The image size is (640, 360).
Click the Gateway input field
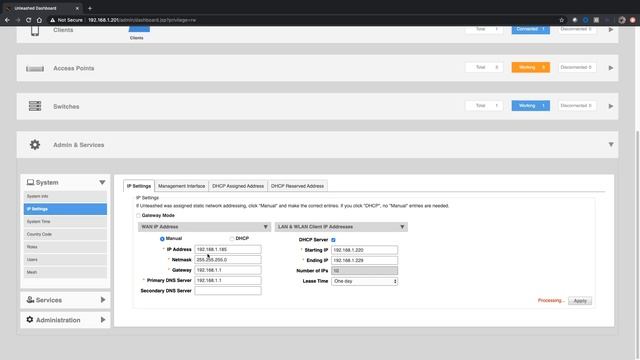[228, 270]
